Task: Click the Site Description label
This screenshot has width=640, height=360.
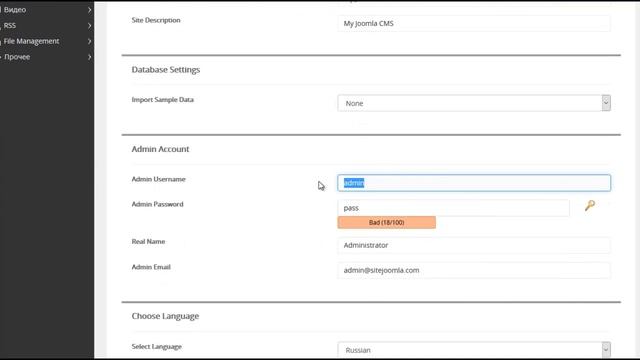Action: (x=156, y=20)
